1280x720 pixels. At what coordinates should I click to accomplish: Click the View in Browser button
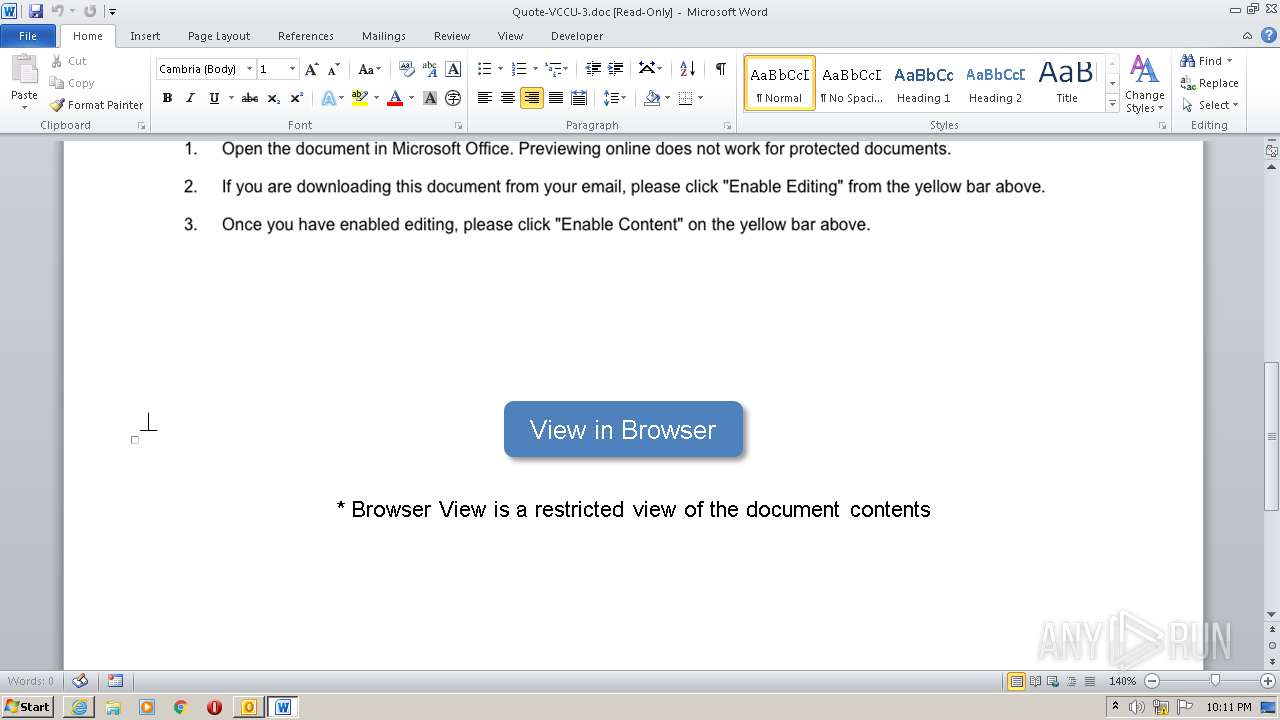pos(623,429)
